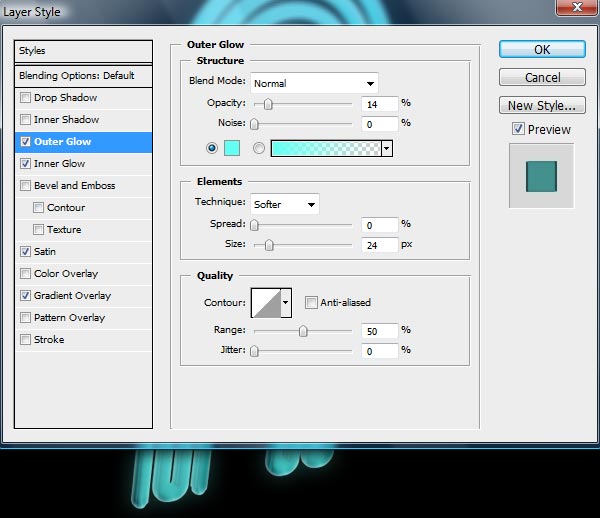
Task: Select the gradient radio button
Action: click(x=259, y=148)
